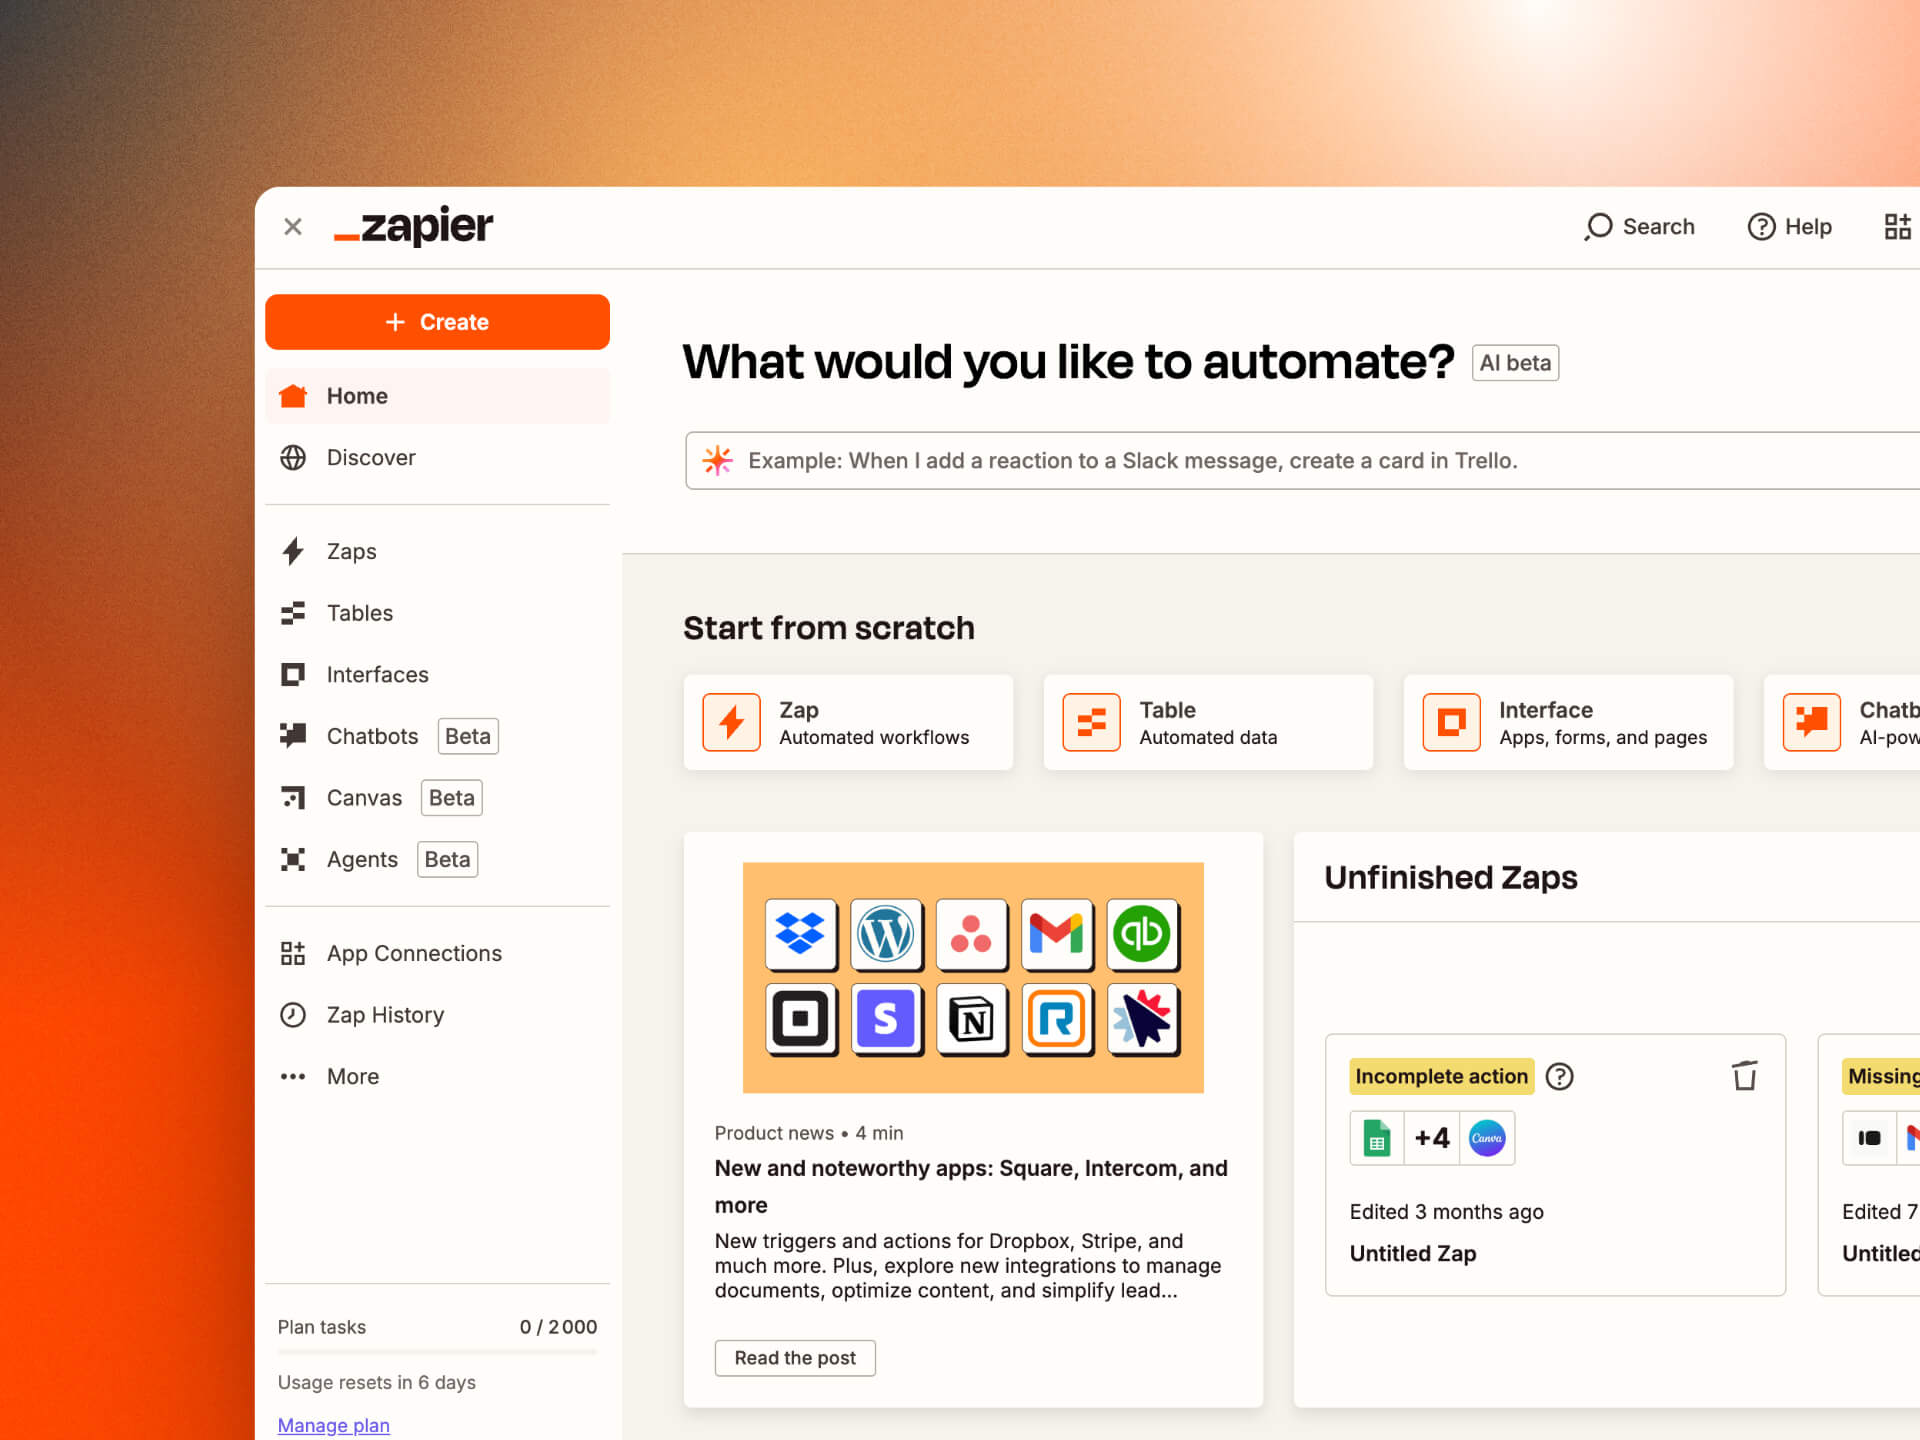Click the Zaps lightning bolt icon

[293, 552]
